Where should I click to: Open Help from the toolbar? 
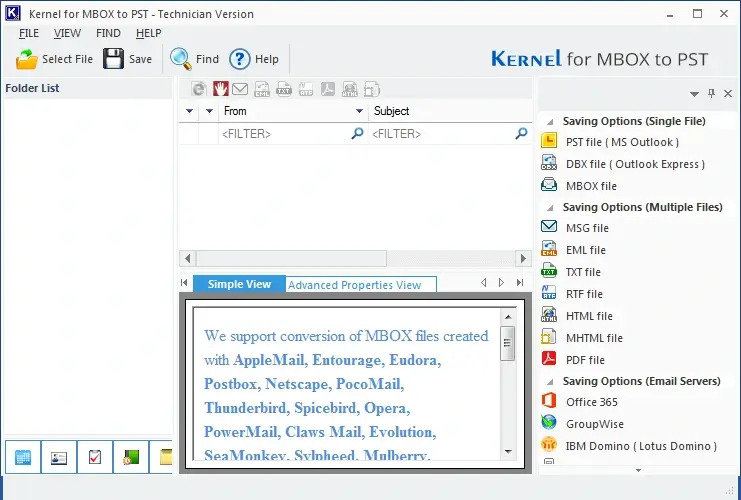click(253, 59)
